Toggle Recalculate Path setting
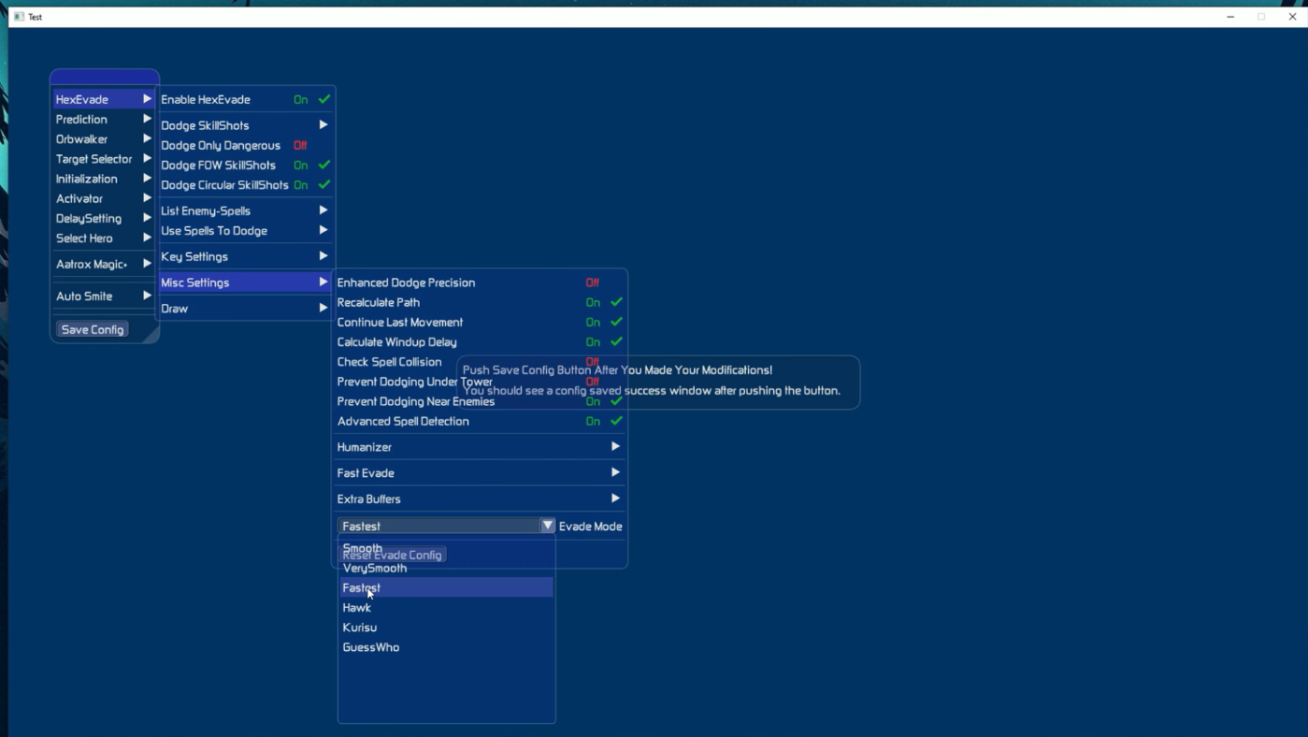Image resolution: width=1308 pixels, height=737 pixels. pos(616,302)
